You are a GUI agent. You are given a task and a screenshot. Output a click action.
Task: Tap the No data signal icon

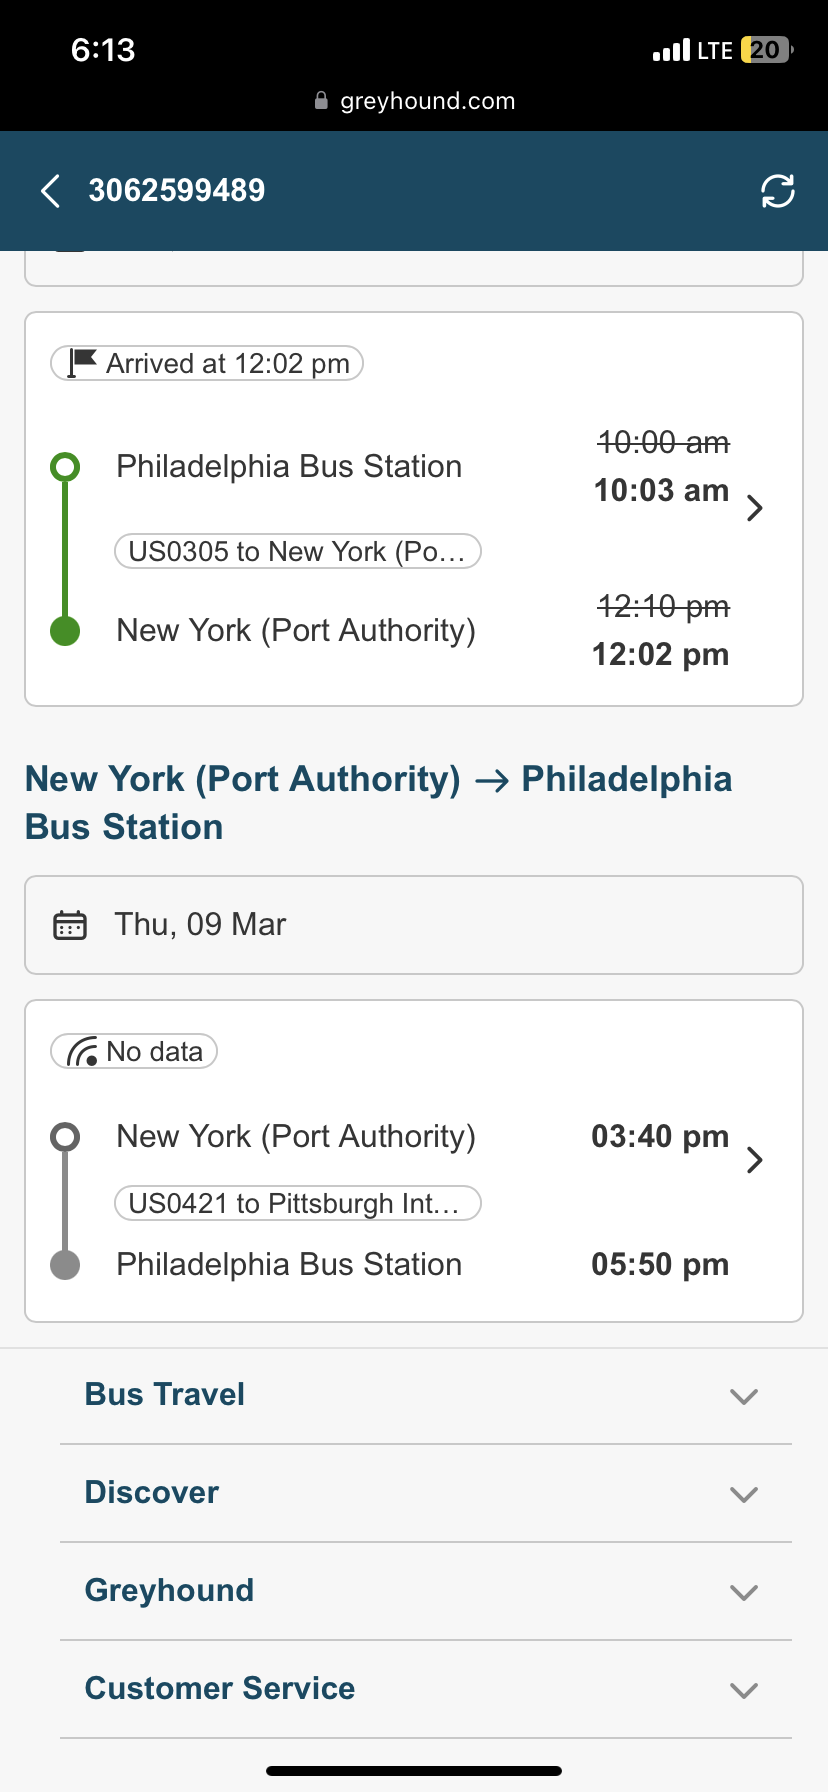click(x=82, y=1051)
